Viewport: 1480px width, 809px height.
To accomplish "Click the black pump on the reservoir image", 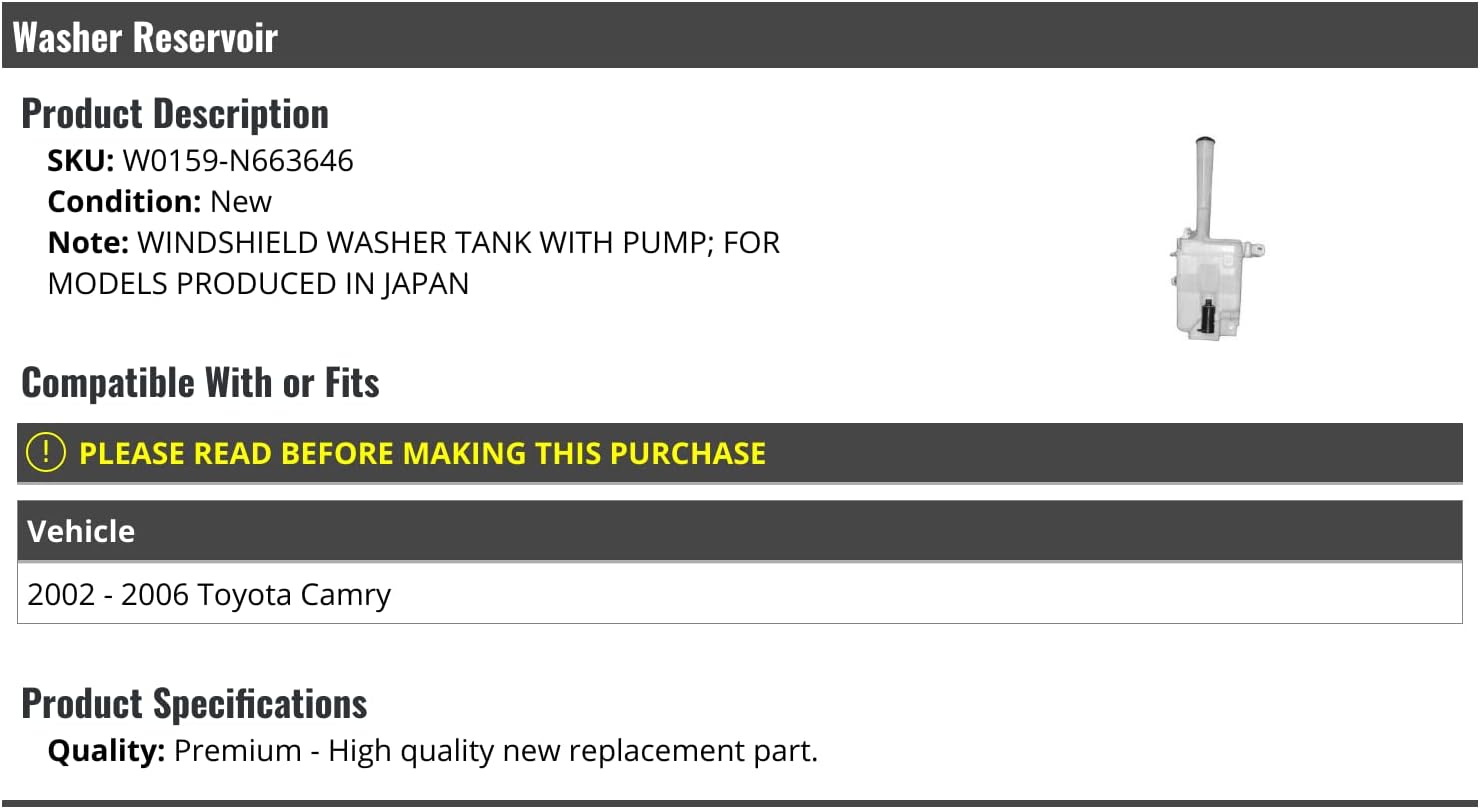I will click(x=1210, y=318).
